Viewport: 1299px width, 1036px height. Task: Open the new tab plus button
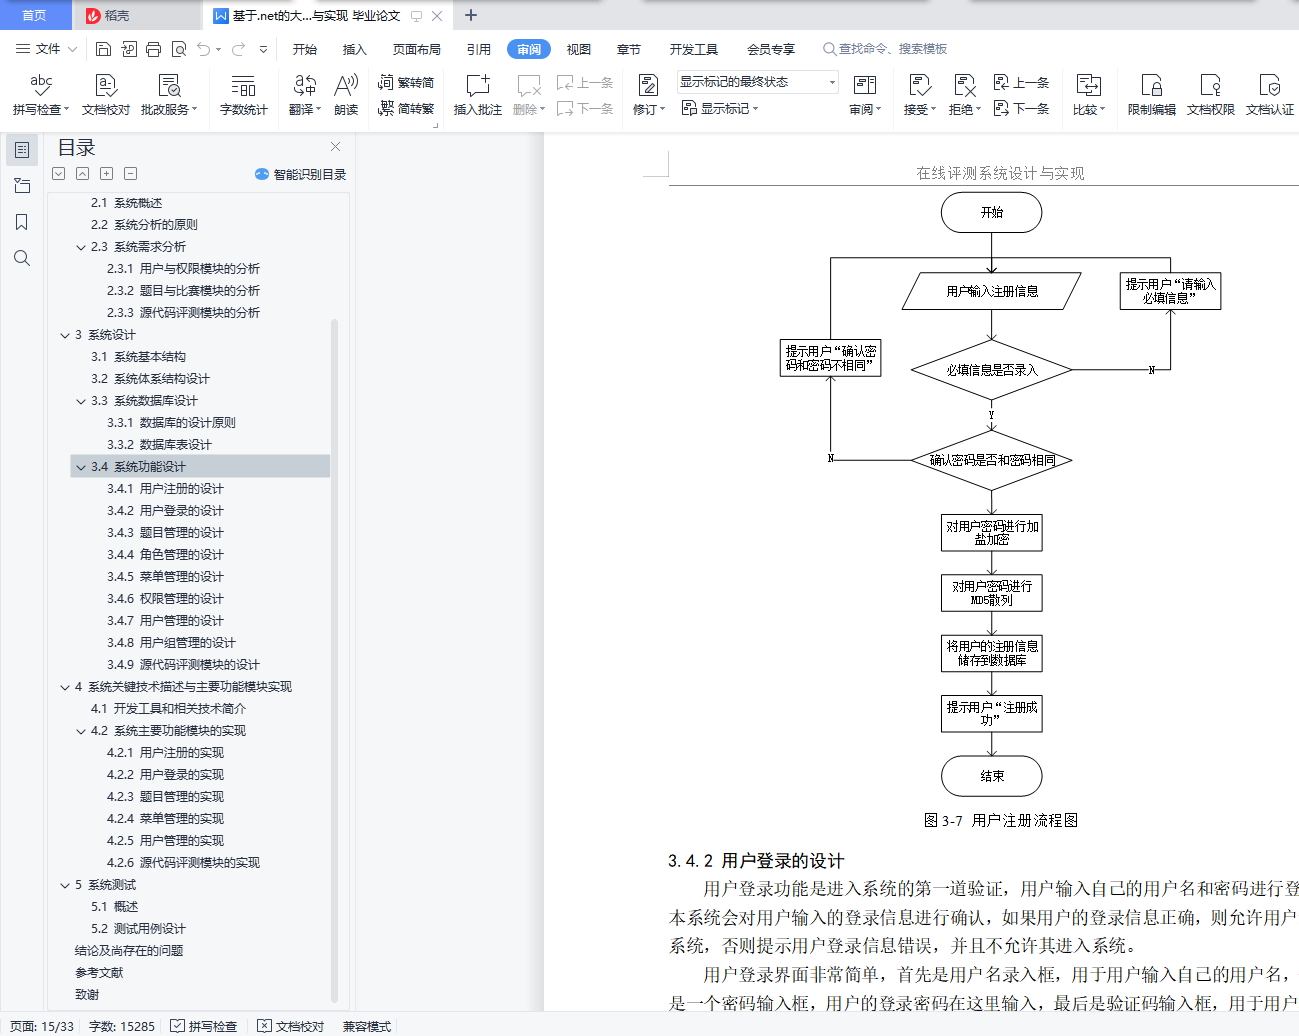tap(471, 15)
